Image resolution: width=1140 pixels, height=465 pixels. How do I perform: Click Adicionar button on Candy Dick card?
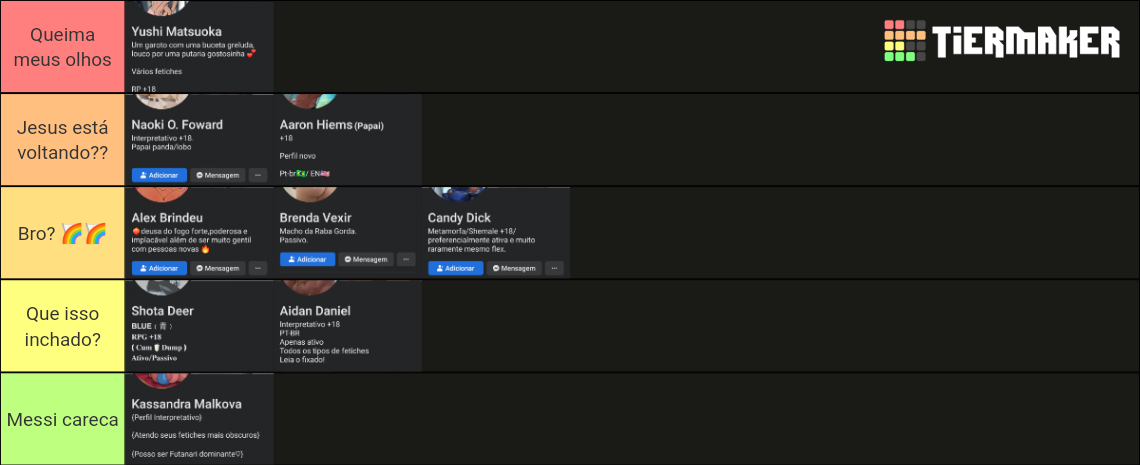[456, 268]
